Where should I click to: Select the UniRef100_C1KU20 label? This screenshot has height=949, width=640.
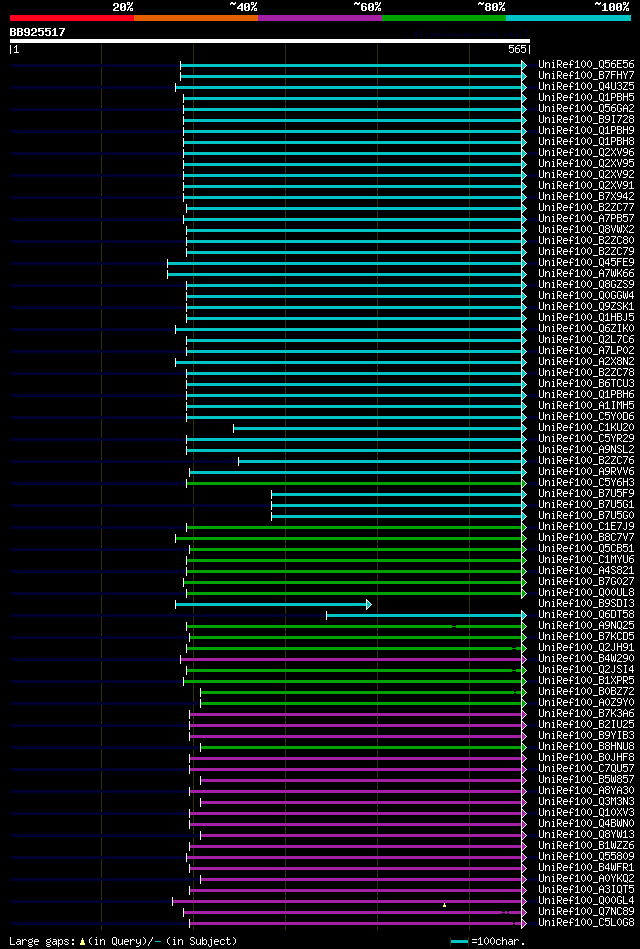coord(587,427)
